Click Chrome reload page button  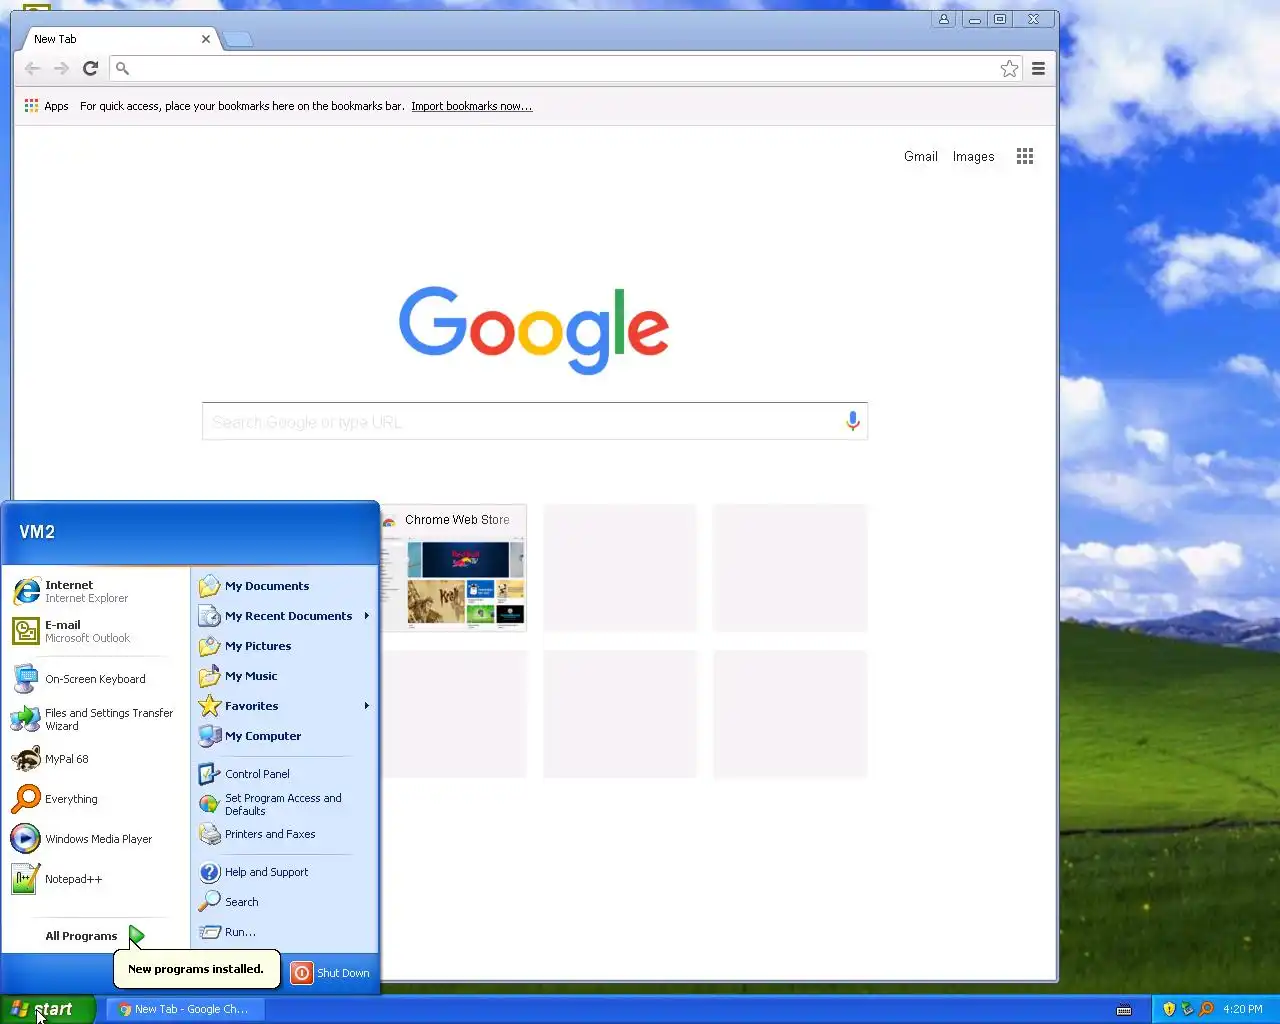click(90, 68)
